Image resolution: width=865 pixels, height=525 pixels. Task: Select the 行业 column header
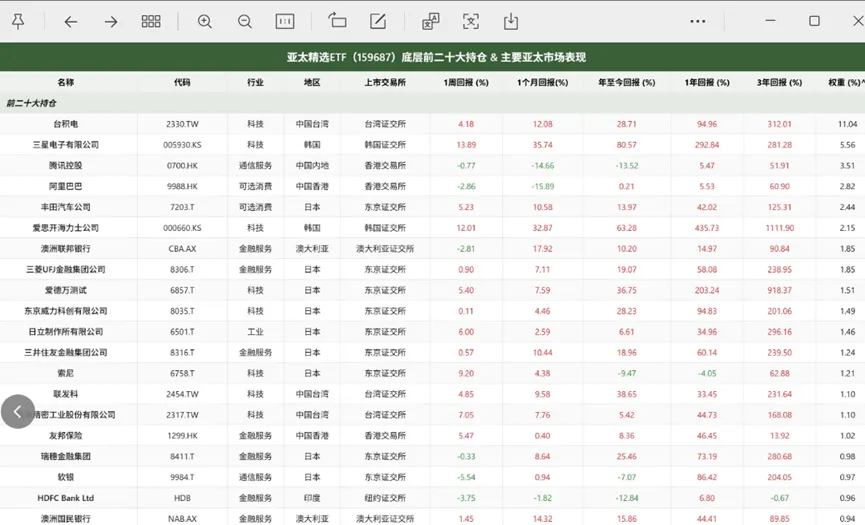click(x=255, y=82)
